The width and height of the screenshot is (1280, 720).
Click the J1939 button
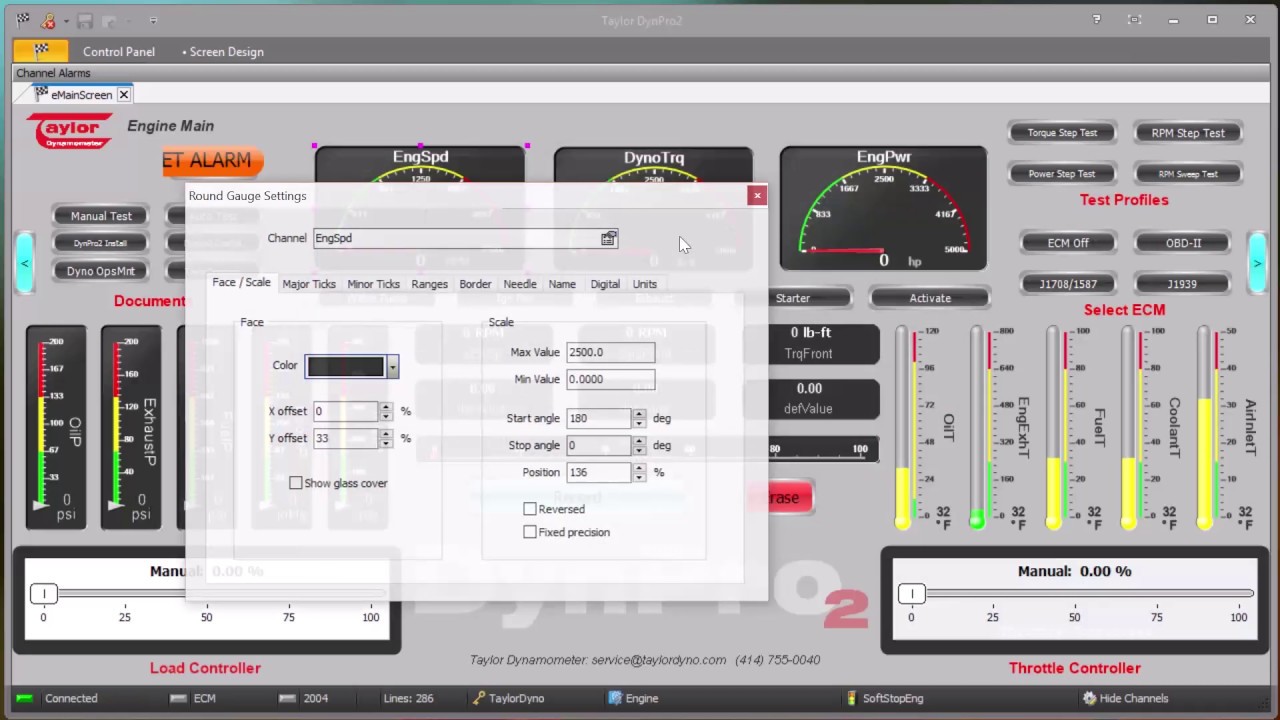1184,284
